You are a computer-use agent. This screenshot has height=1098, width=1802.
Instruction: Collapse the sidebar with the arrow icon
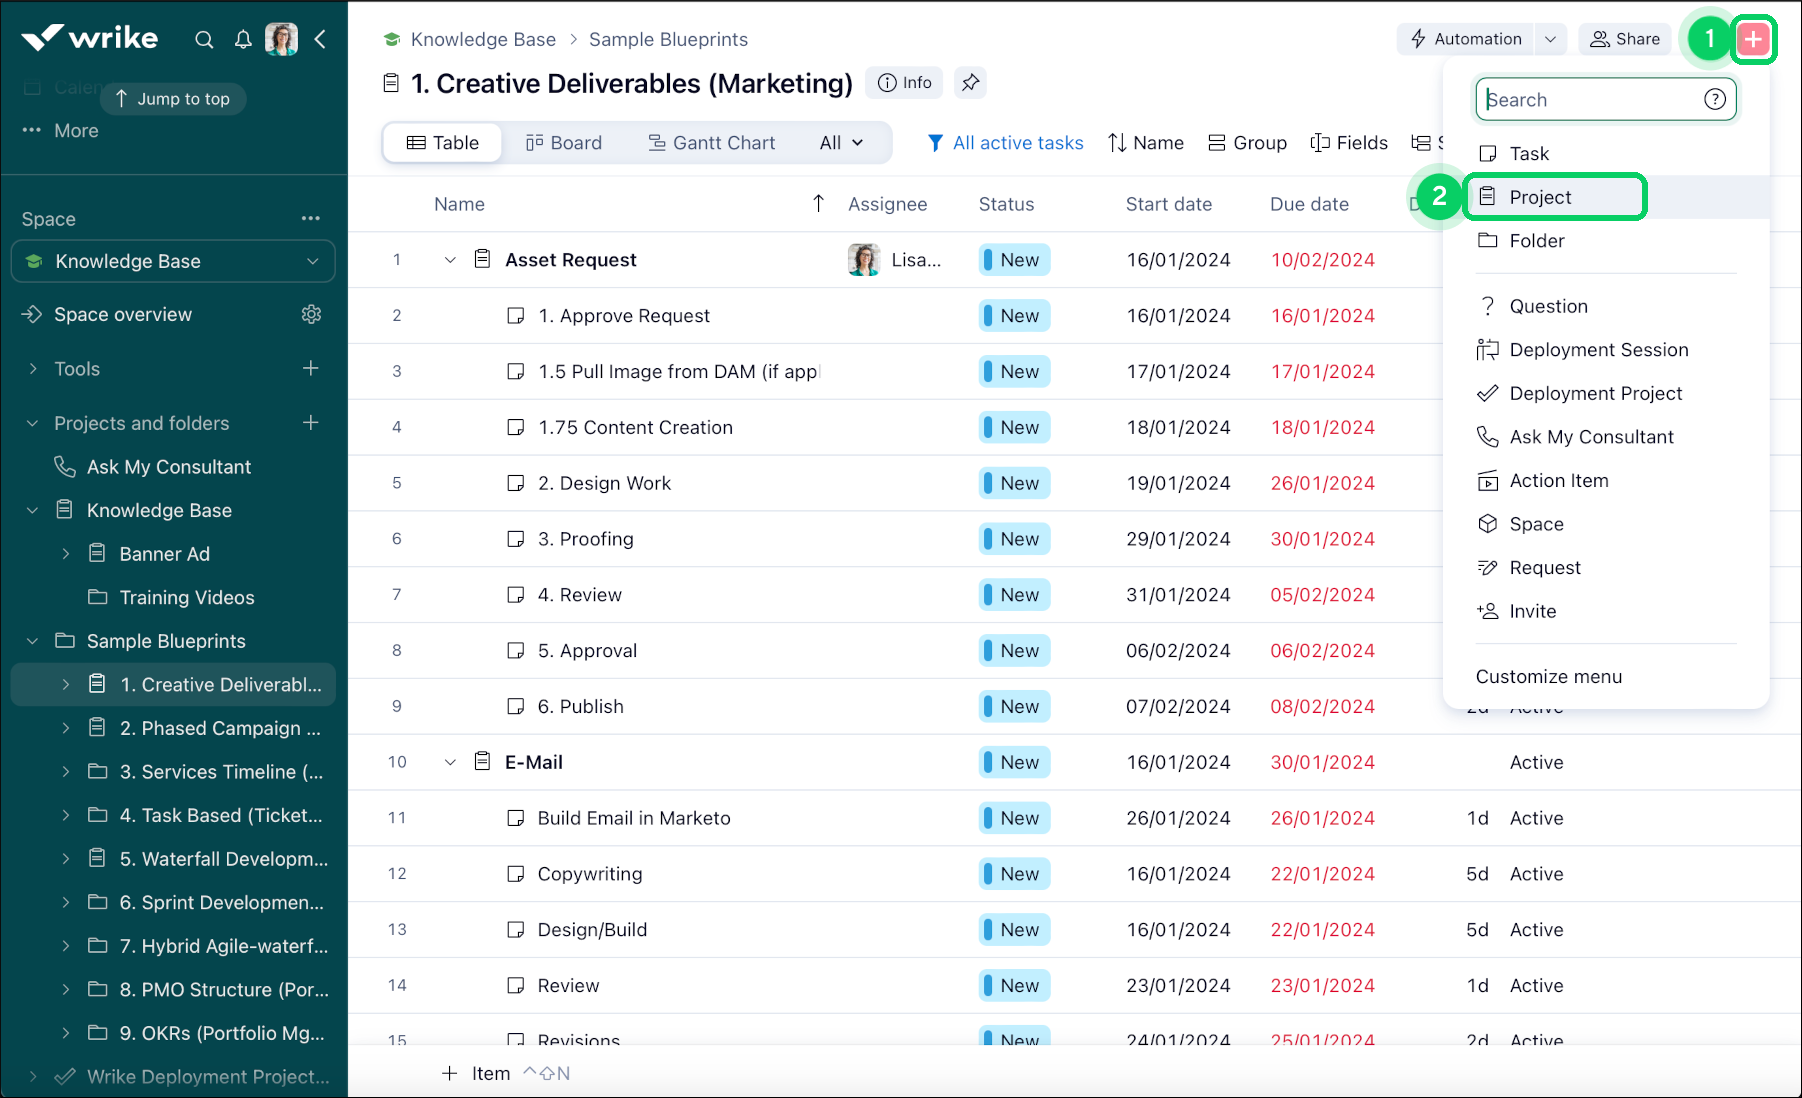(320, 40)
